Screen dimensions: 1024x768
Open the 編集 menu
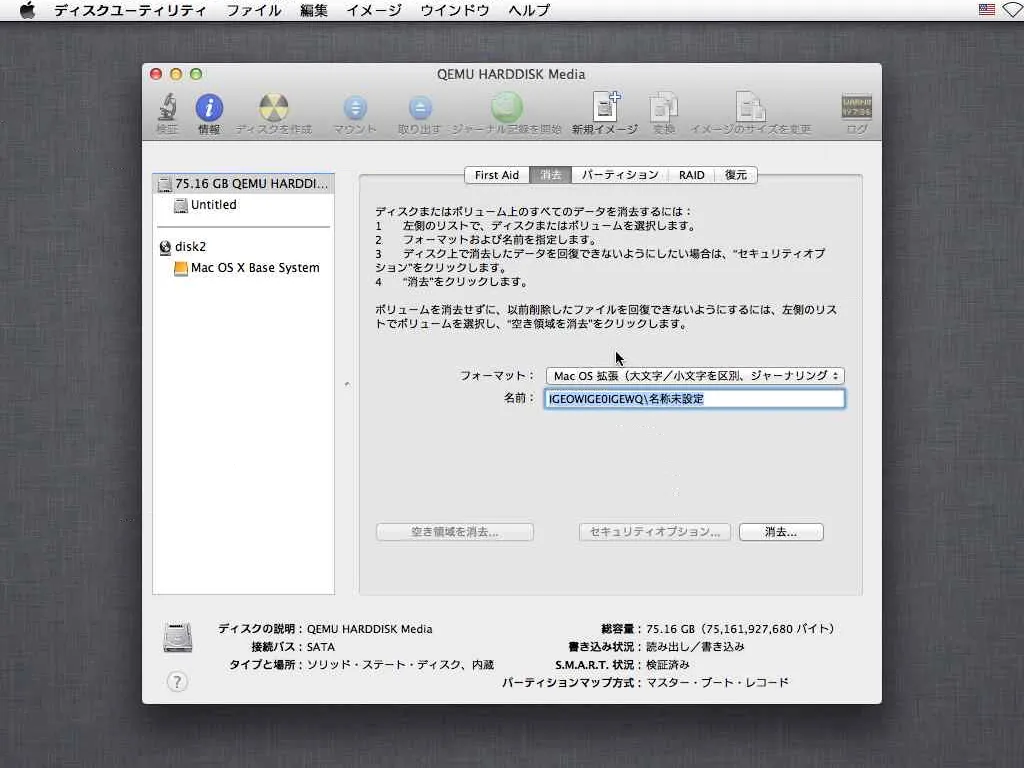[x=313, y=10]
